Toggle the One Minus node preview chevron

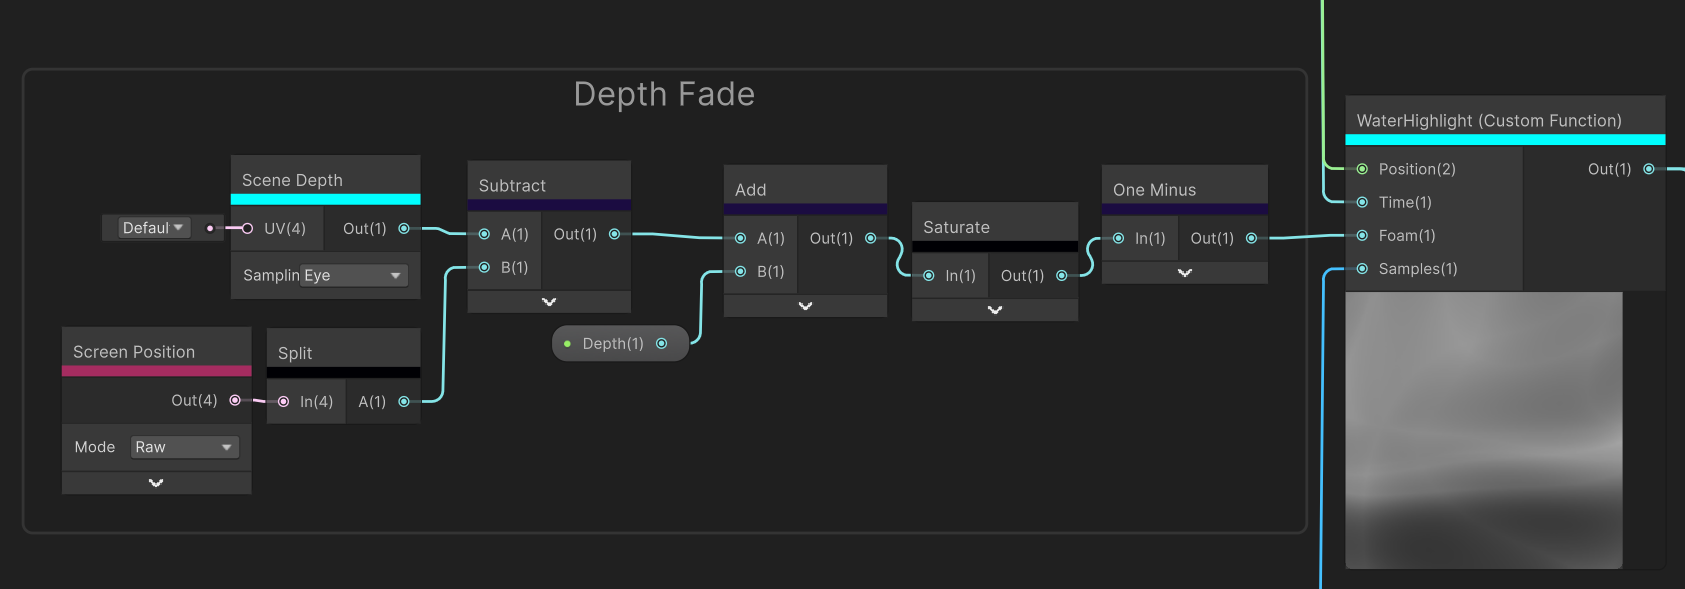1185,273
